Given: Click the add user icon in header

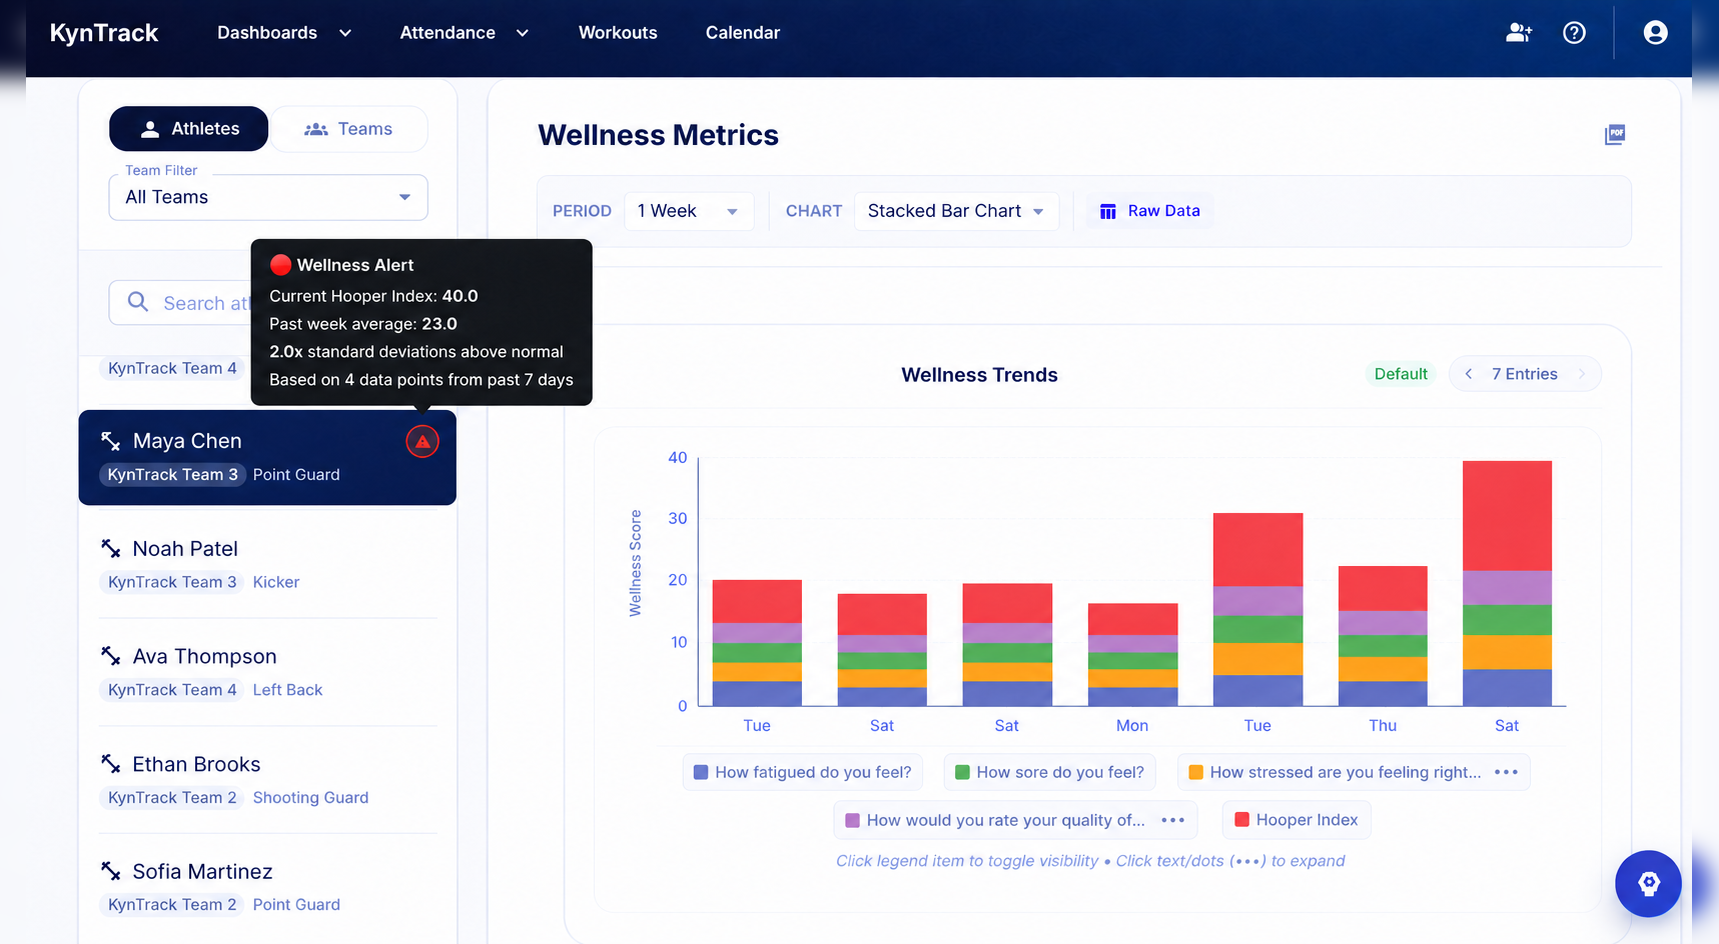Looking at the screenshot, I should click(x=1518, y=33).
